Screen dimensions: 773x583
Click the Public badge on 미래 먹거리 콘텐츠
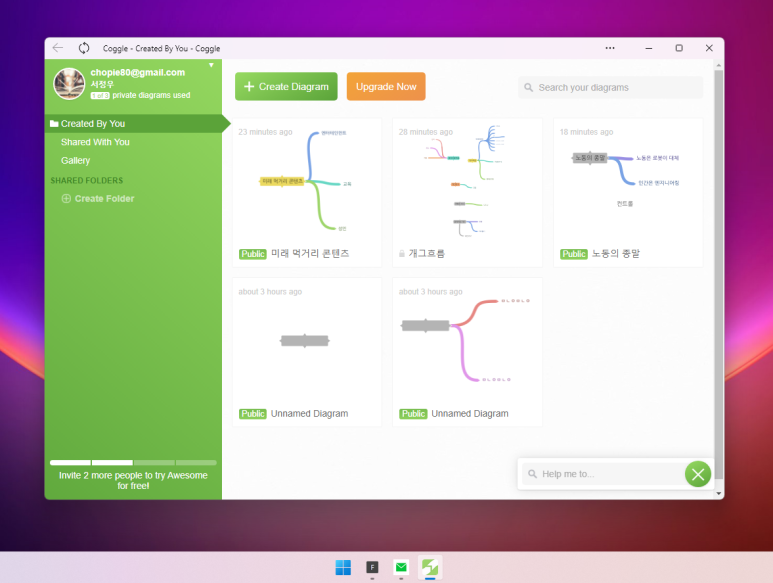253,254
